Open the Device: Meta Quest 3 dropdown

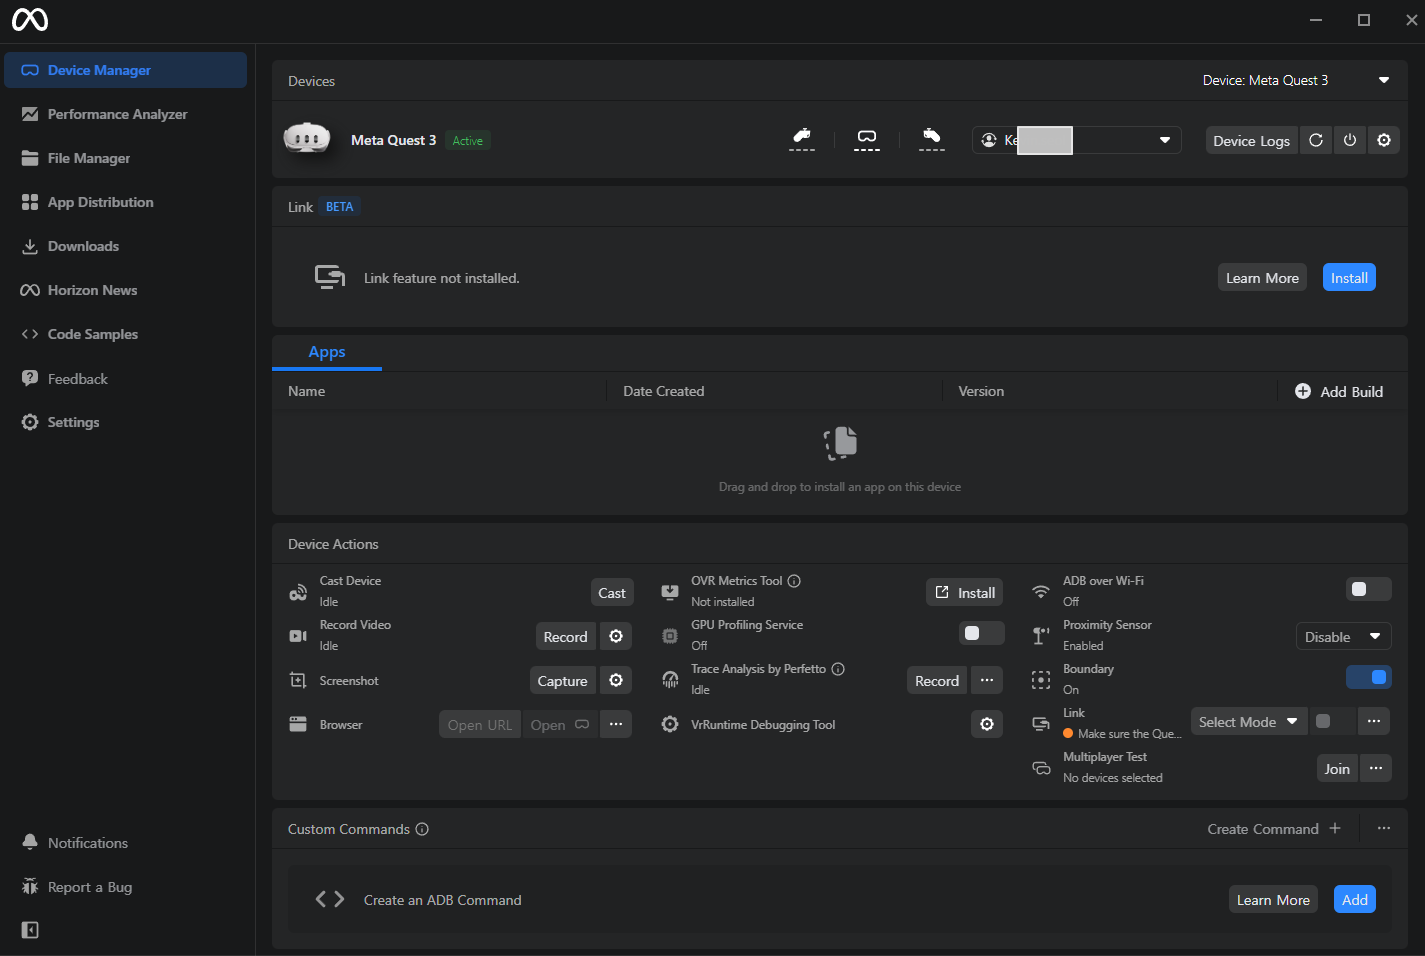[x=1296, y=81]
